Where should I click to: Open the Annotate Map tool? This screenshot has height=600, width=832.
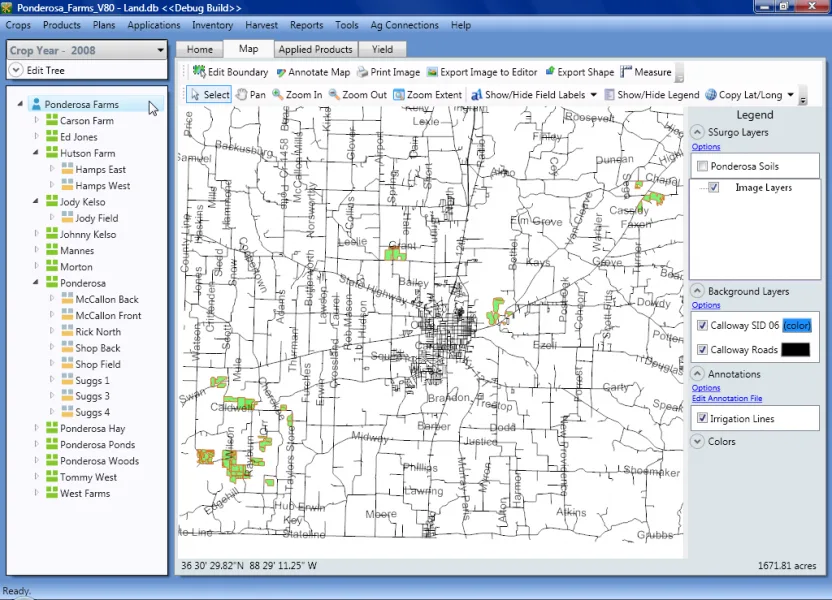(313, 72)
